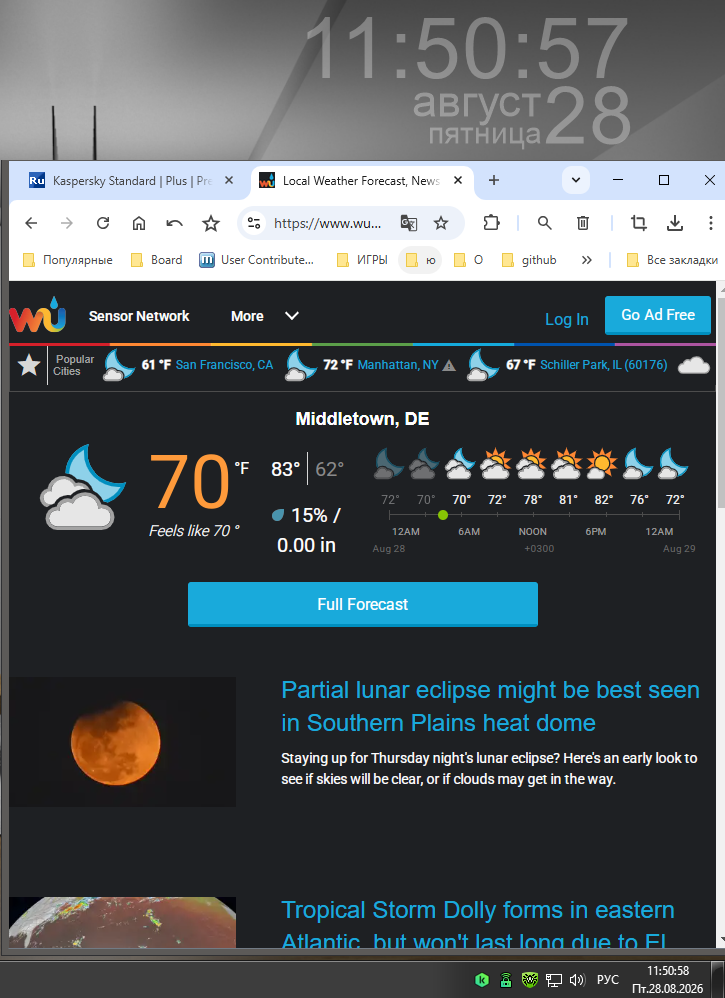Click the cloud icon after Schiller Park
725x998 pixels.
694,365
